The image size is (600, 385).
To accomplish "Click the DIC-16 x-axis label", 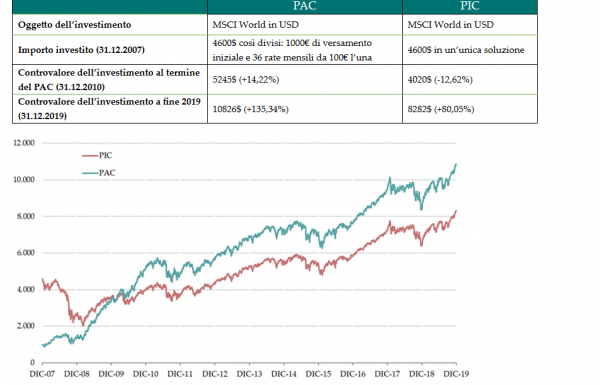I will pyautogui.click(x=353, y=374).
